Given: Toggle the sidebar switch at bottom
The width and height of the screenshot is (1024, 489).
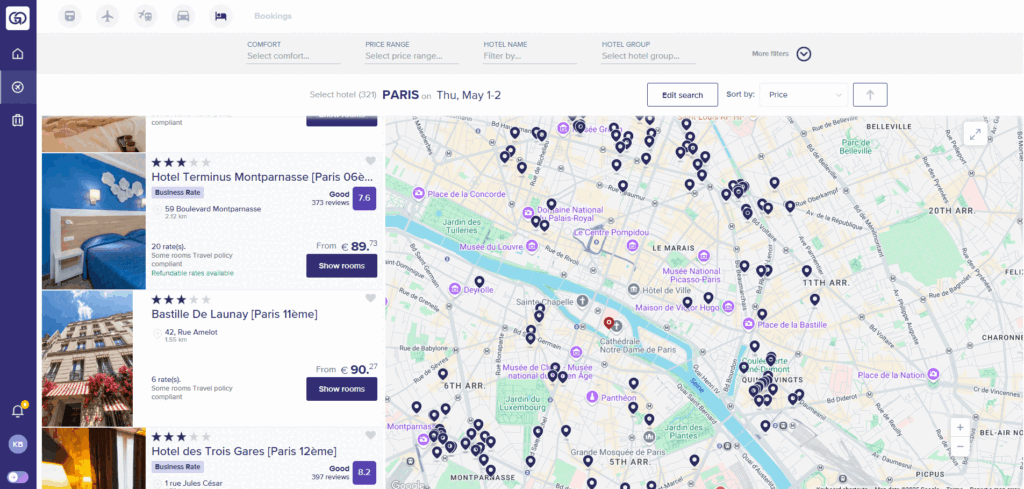Looking at the screenshot, I should point(17,476).
